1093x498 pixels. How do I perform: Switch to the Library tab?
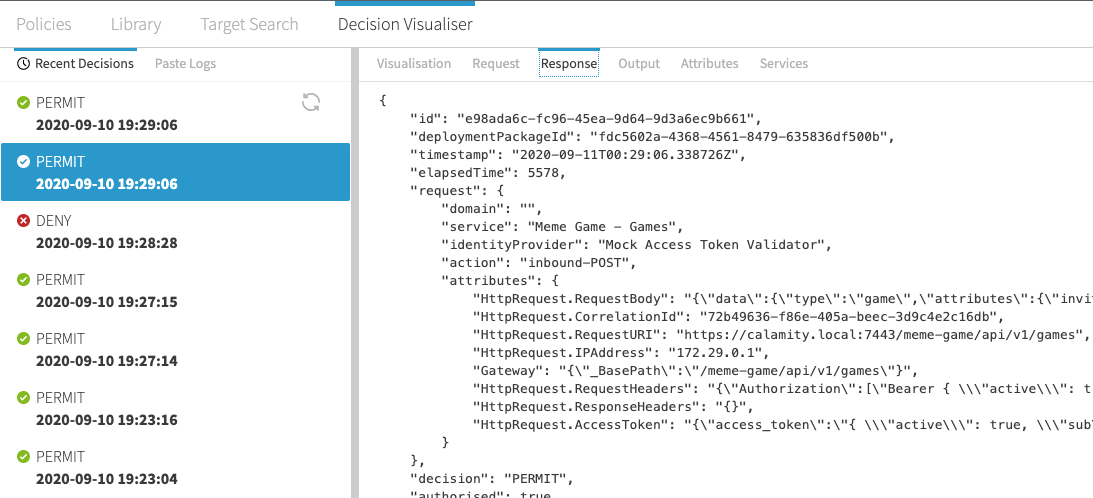point(136,24)
